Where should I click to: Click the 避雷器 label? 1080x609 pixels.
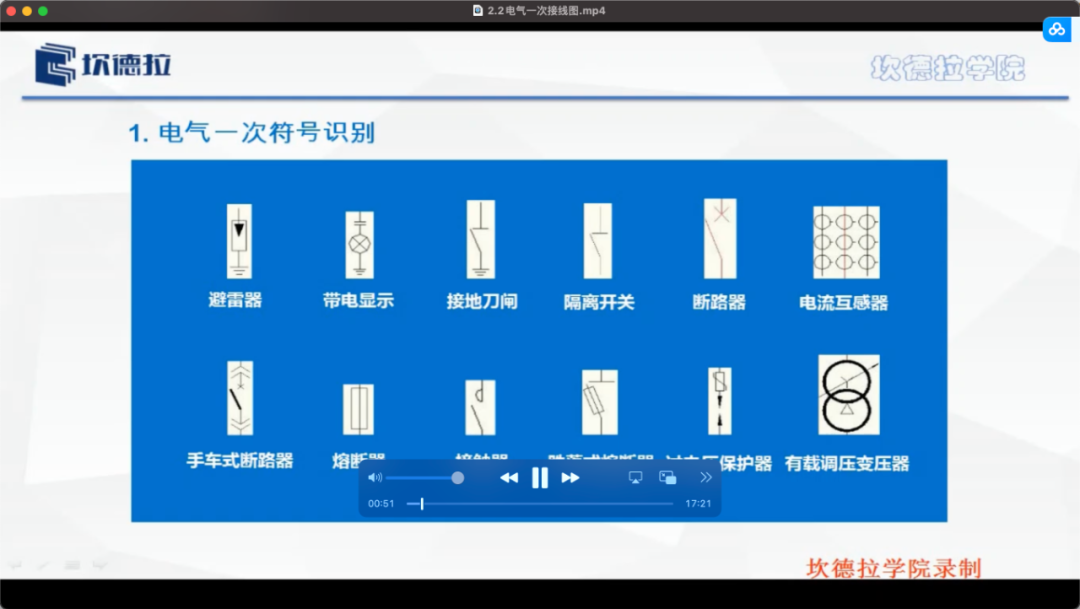pyautogui.click(x=235, y=300)
